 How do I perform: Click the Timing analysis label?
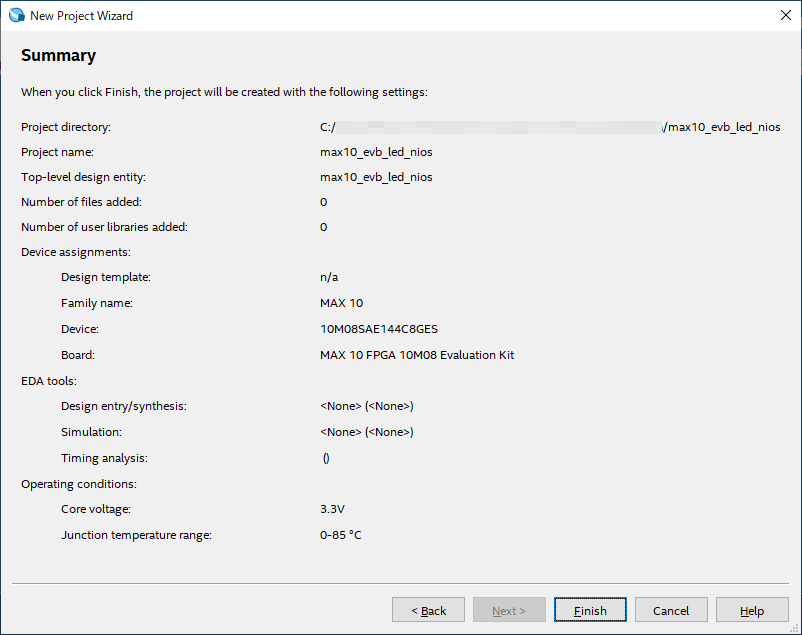[x=104, y=458]
